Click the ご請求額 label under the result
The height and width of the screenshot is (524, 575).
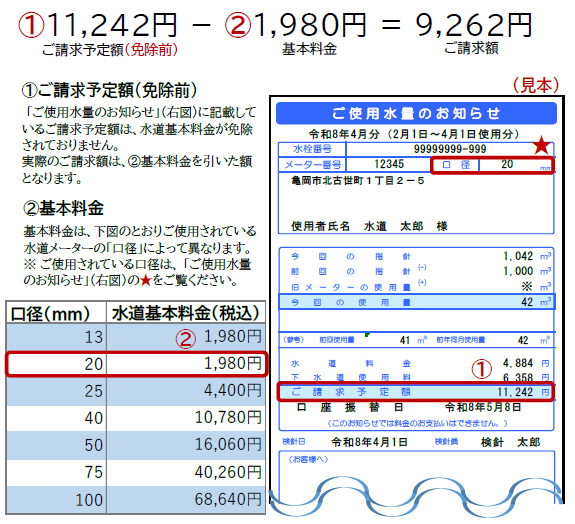point(471,48)
